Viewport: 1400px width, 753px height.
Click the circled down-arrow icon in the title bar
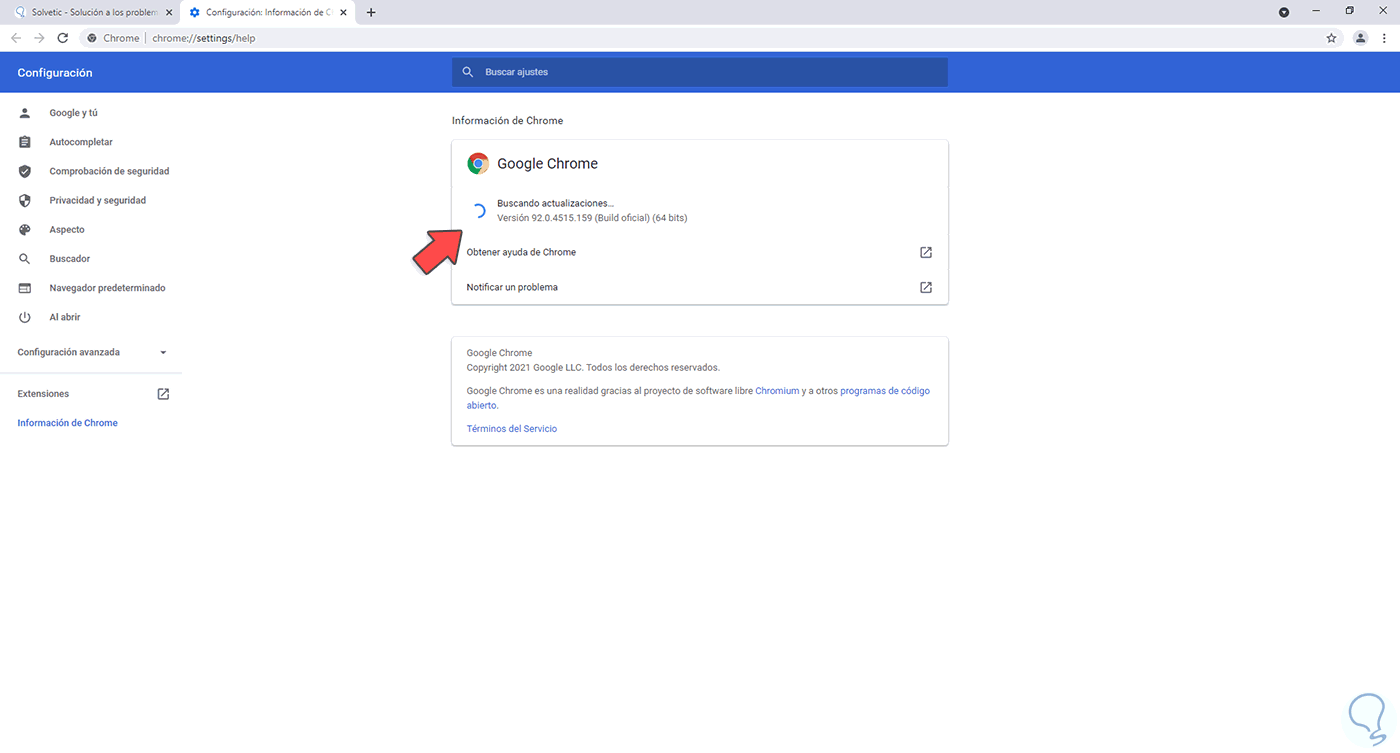pos(1284,12)
